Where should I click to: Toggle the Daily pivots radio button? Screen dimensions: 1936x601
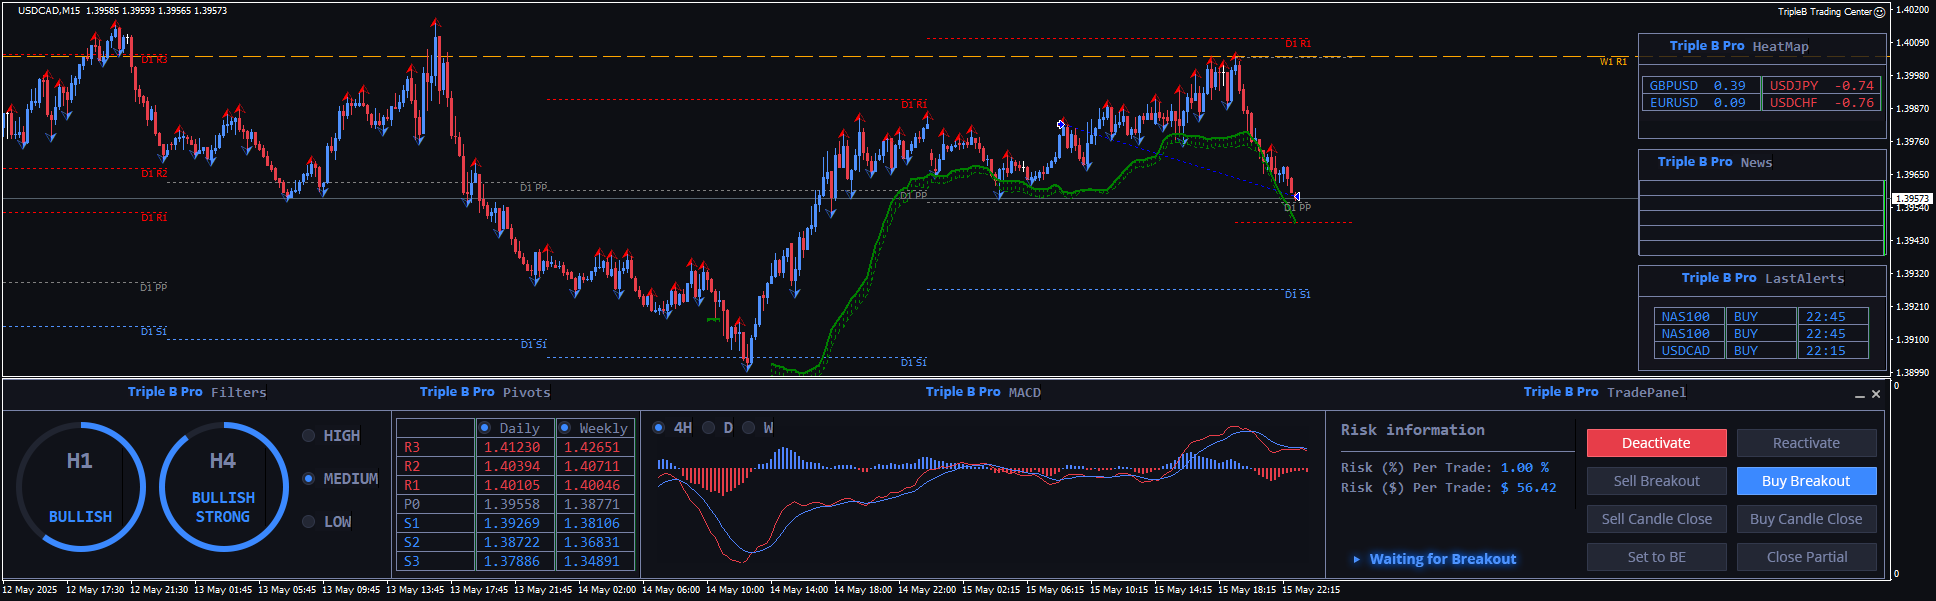485,428
